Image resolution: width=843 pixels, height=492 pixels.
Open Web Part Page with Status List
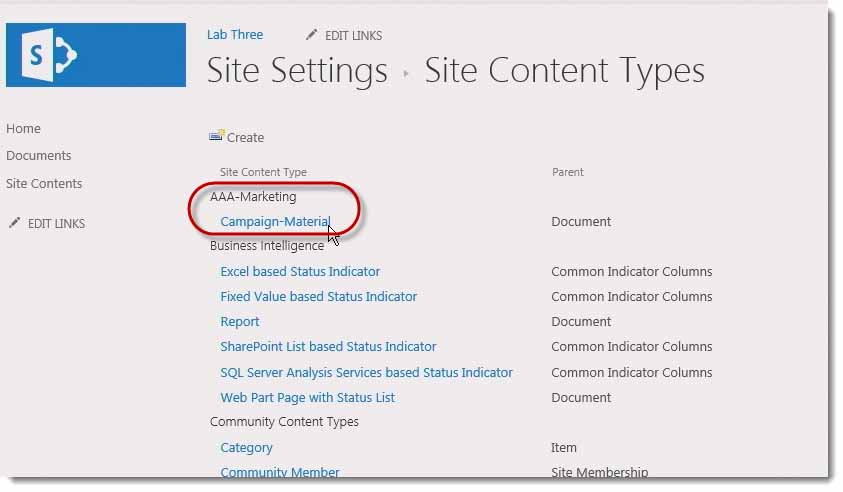[x=307, y=398]
